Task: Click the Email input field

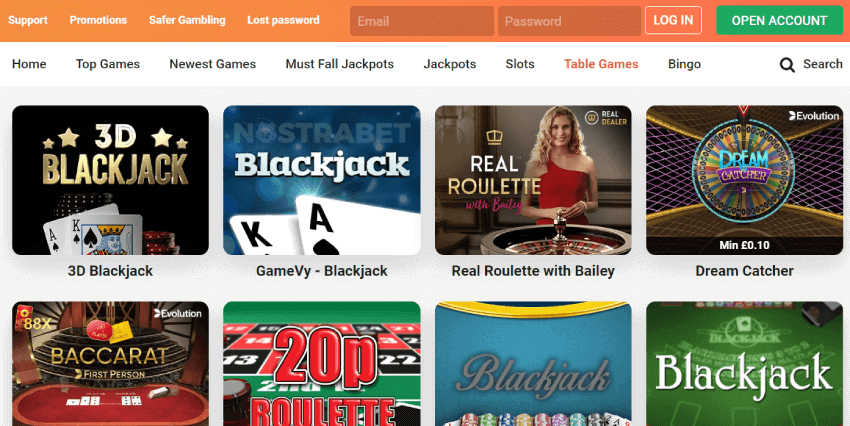Action: coord(422,21)
